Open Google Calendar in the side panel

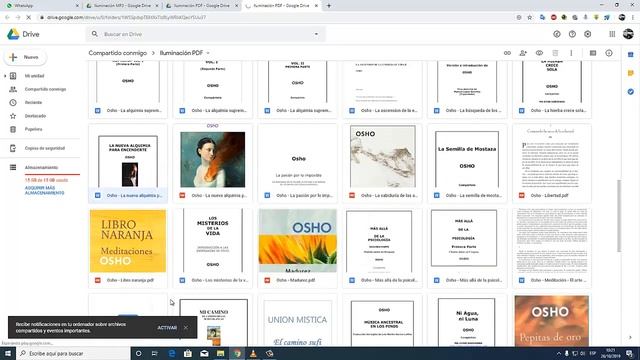click(x=631, y=55)
